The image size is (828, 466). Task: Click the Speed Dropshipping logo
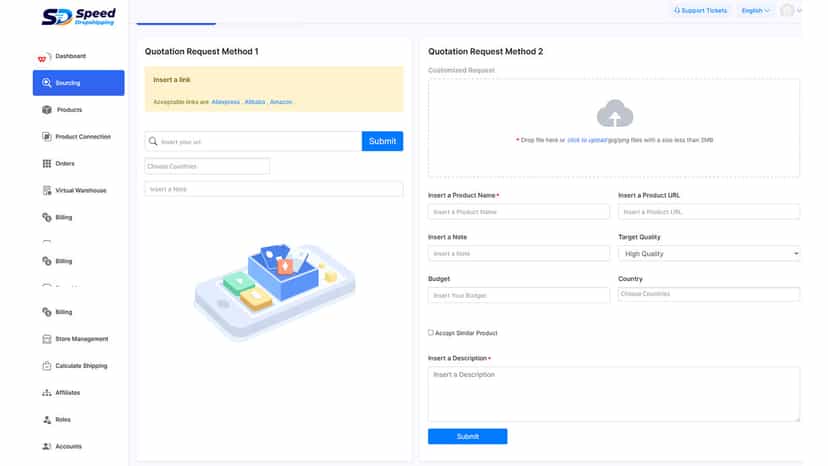[x=79, y=16]
